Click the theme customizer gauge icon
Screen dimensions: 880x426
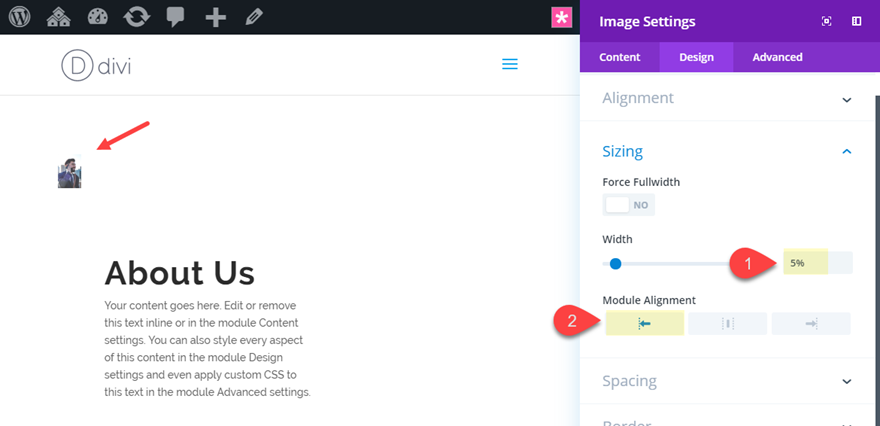point(97,17)
